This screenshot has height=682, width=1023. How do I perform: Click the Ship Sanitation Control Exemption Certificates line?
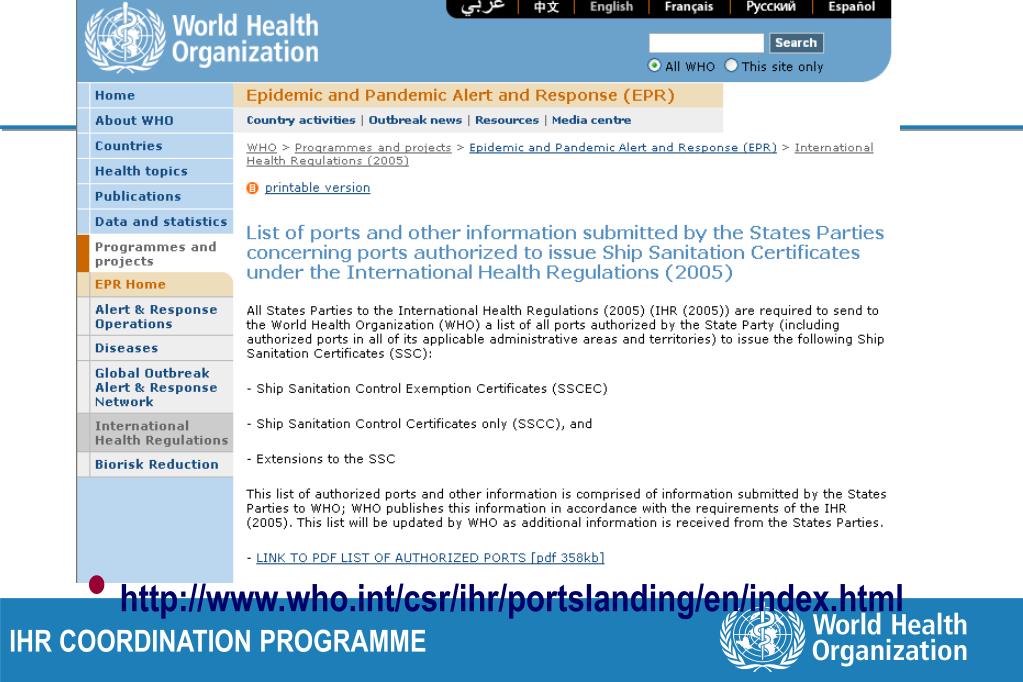pos(427,389)
